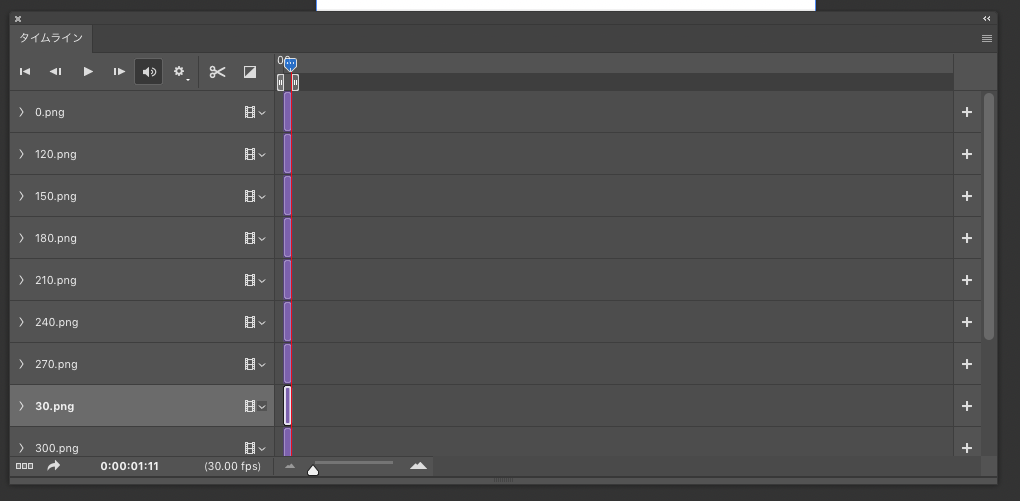Viewport: 1020px width, 501px height.
Task: Expand the 240.png track
Action: coord(21,322)
